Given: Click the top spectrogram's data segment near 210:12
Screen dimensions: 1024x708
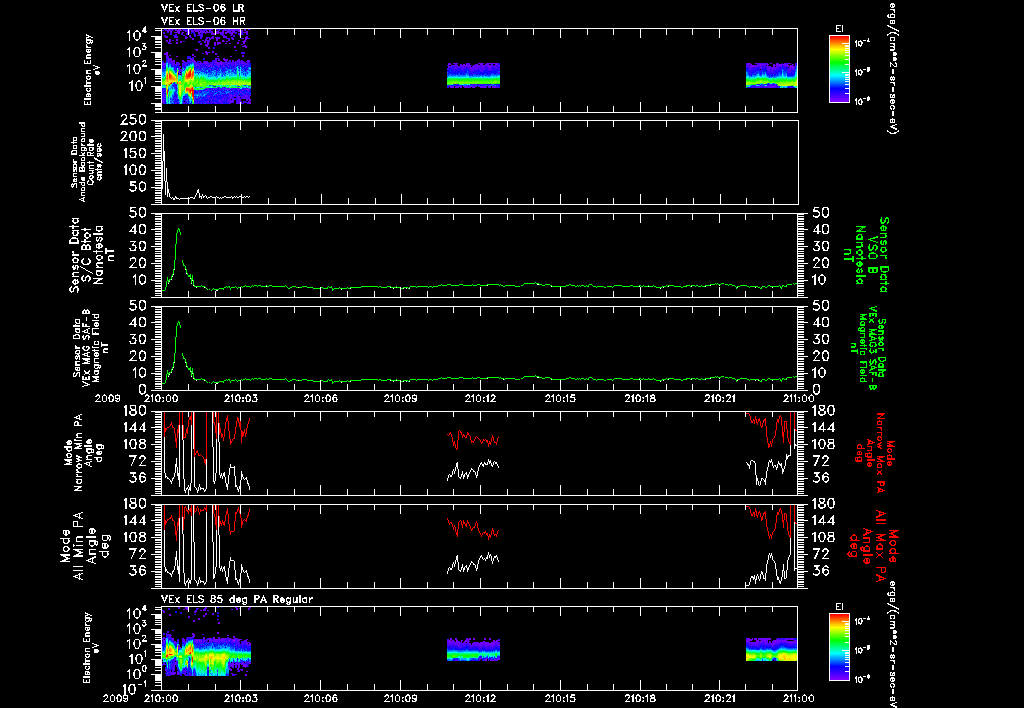Looking at the screenshot, I should 473,75.
